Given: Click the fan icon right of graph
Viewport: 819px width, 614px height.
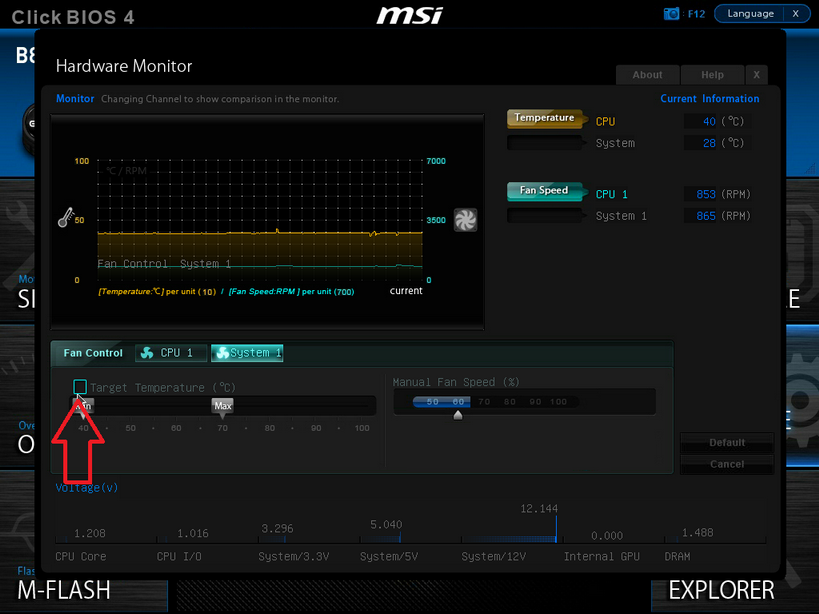Looking at the screenshot, I should [465, 220].
